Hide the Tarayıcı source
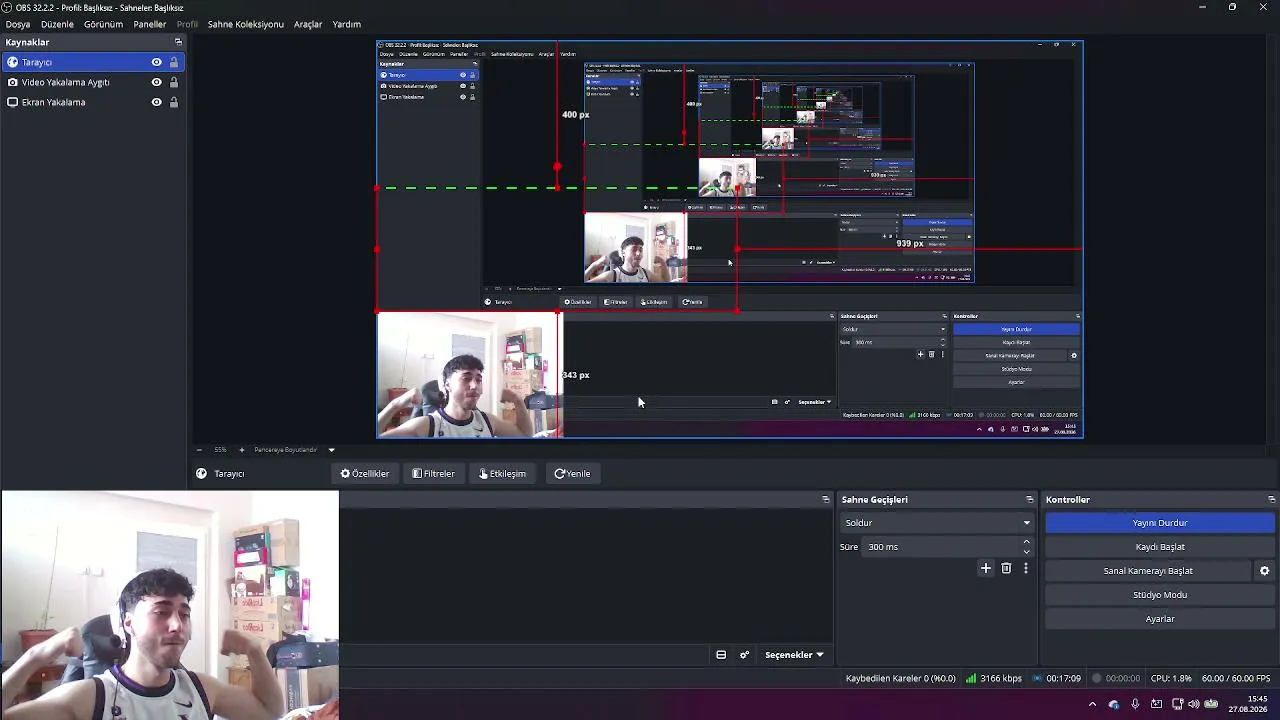The image size is (1280, 720). 156,62
